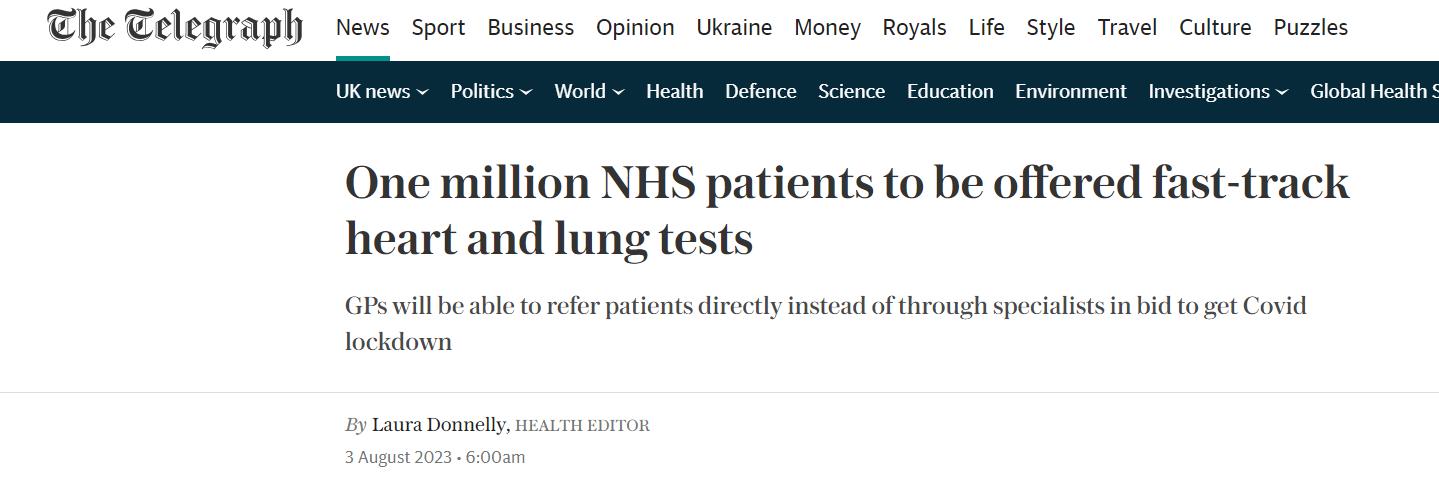The height and width of the screenshot is (477, 1439).
Task: Visit the Royals section
Action: tap(914, 28)
